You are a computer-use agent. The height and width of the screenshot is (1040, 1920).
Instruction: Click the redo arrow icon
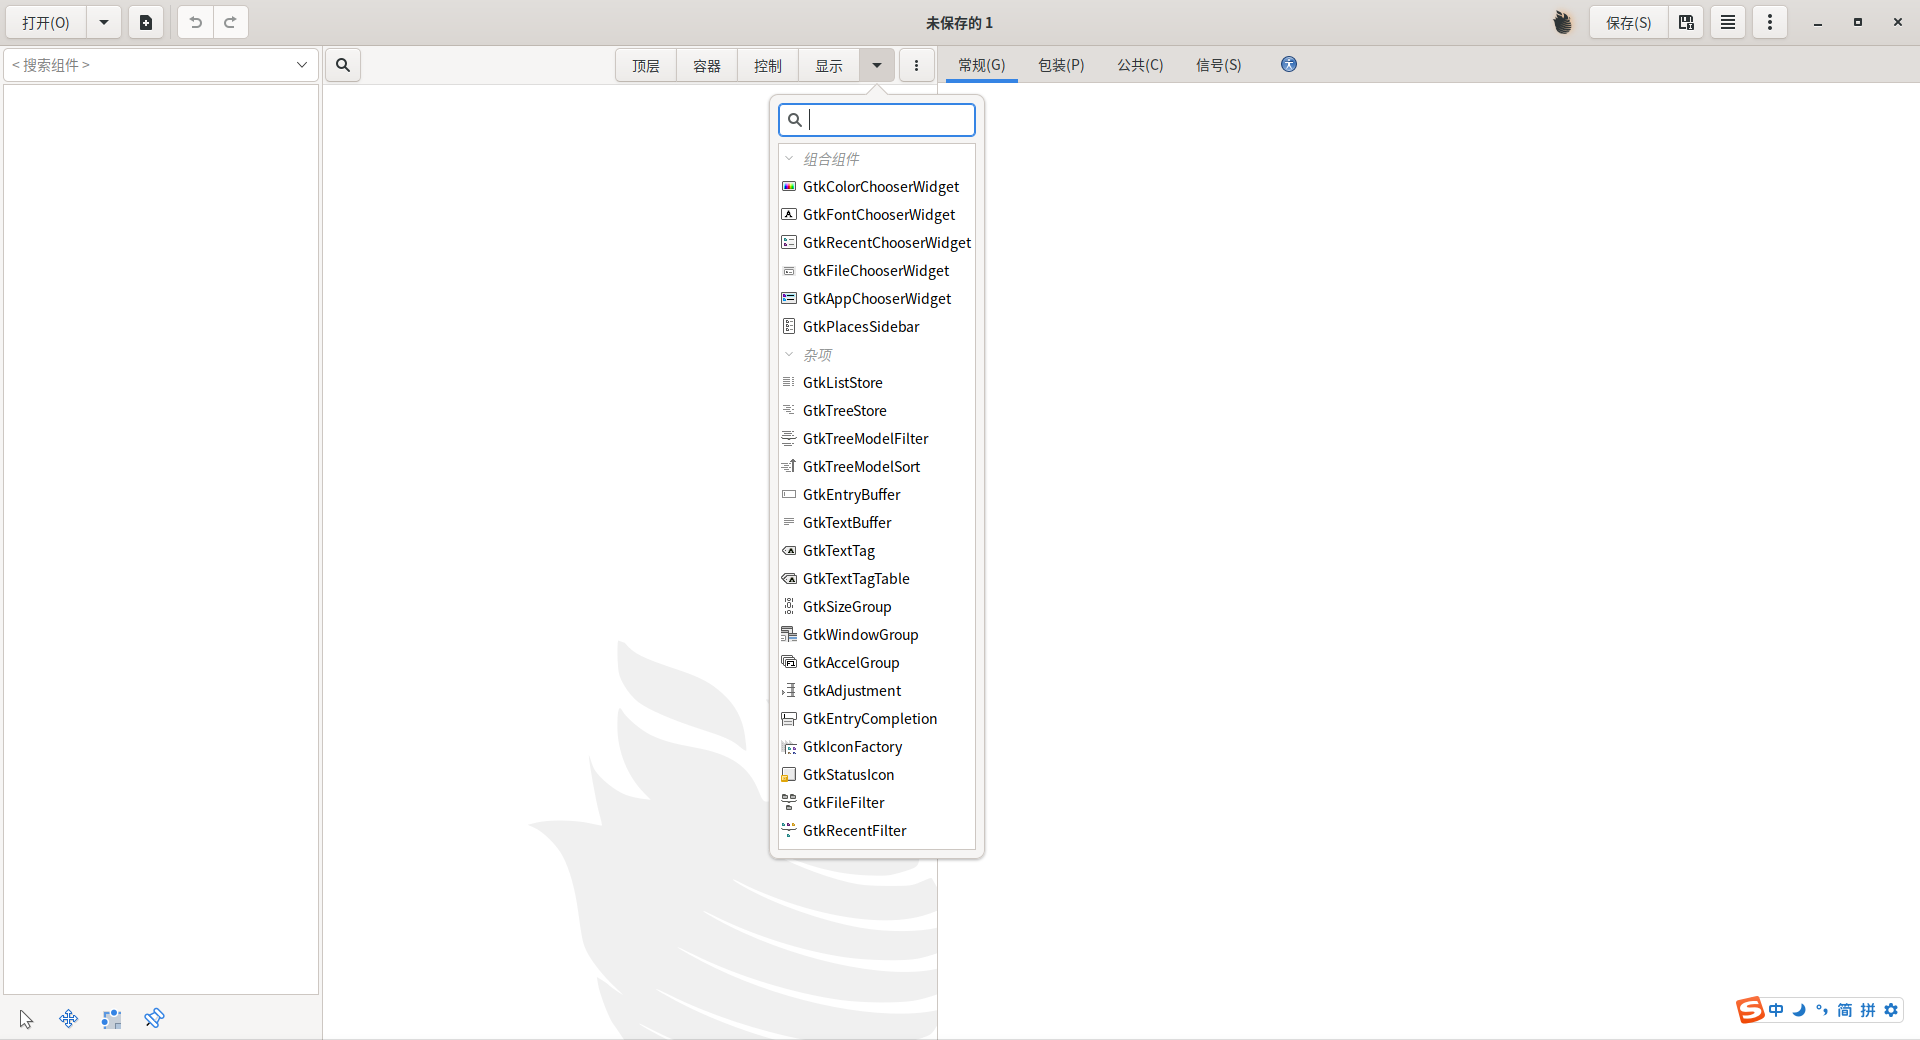[x=231, y=21]
